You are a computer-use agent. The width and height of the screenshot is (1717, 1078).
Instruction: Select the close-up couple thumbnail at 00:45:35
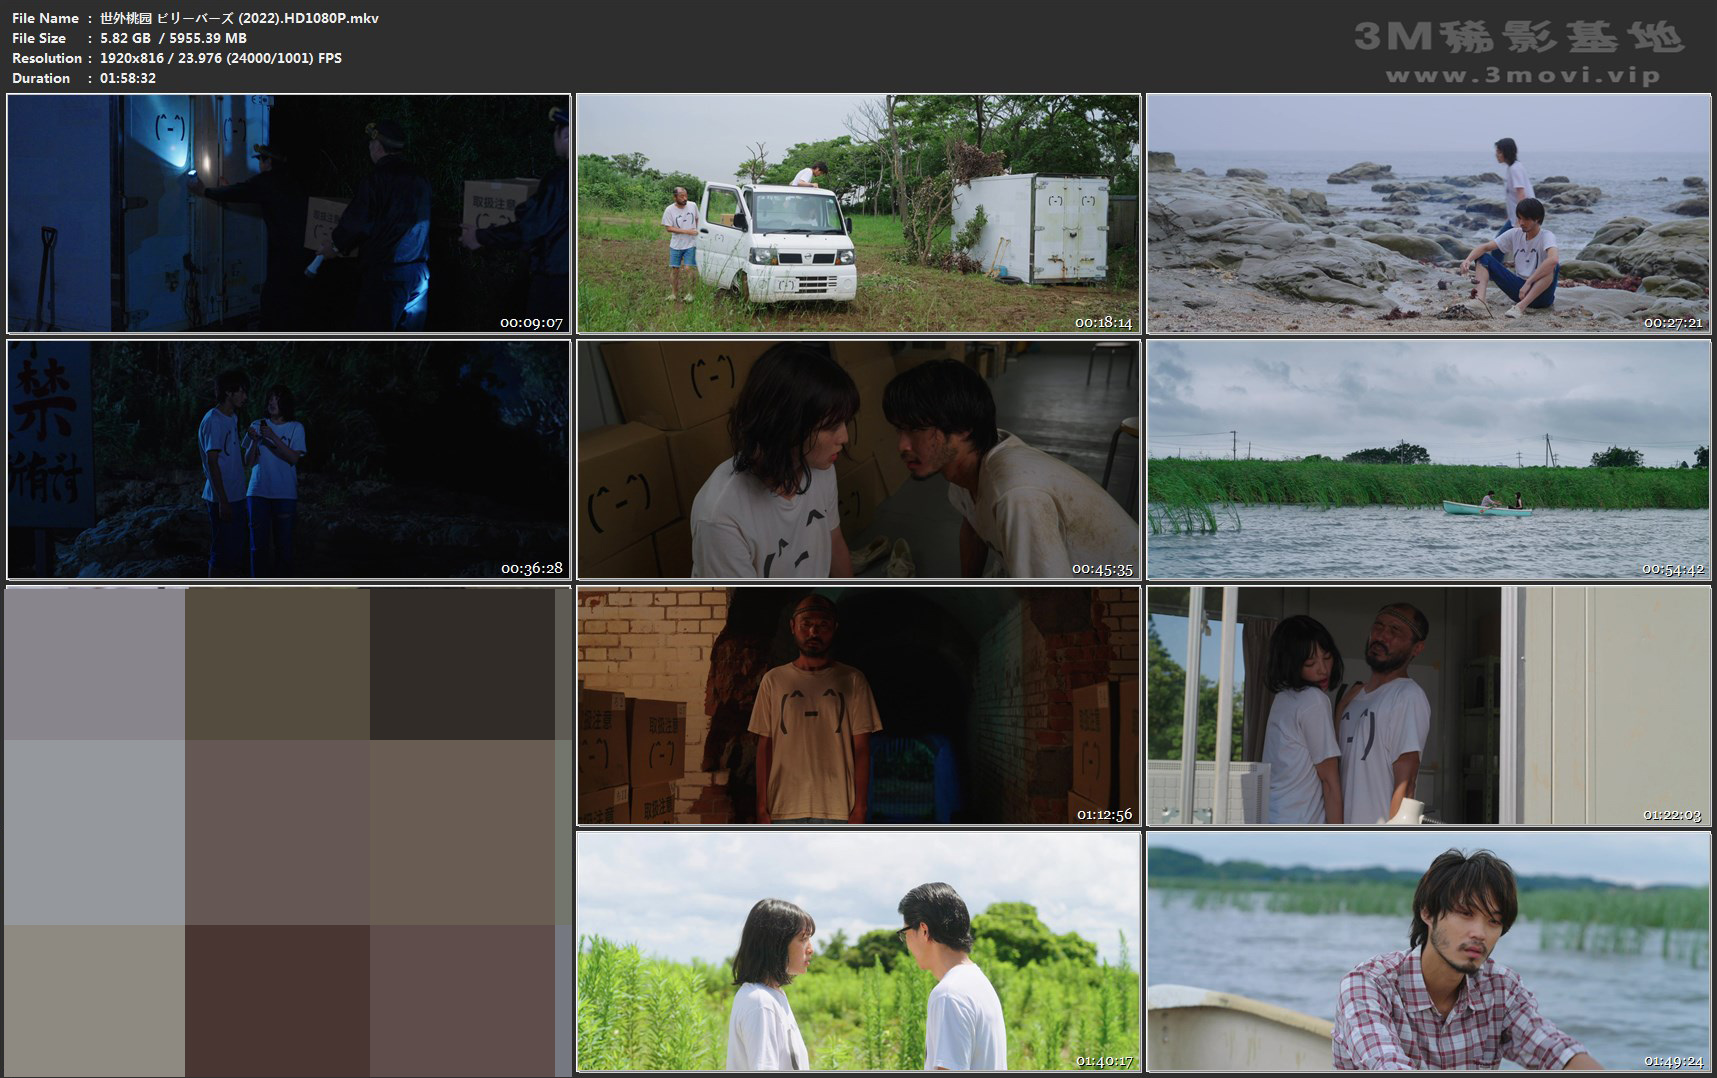tap(858, 459)
